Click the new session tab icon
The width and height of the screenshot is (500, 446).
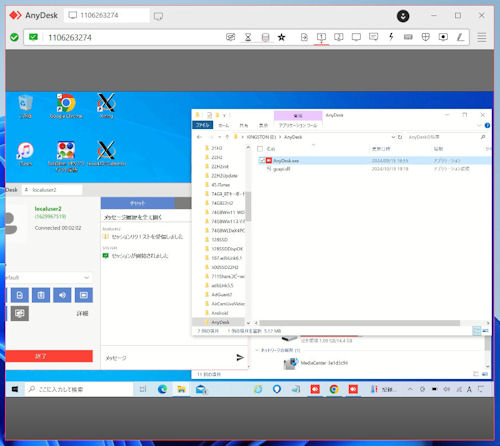pyautogui.click(x=158, y=16)
